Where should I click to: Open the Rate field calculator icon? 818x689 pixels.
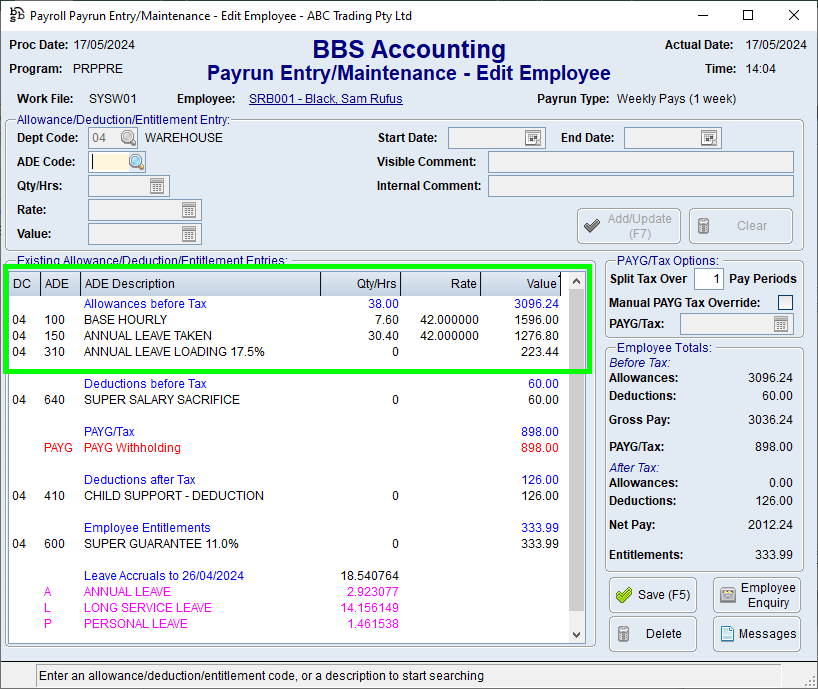[x=189, y=210]
